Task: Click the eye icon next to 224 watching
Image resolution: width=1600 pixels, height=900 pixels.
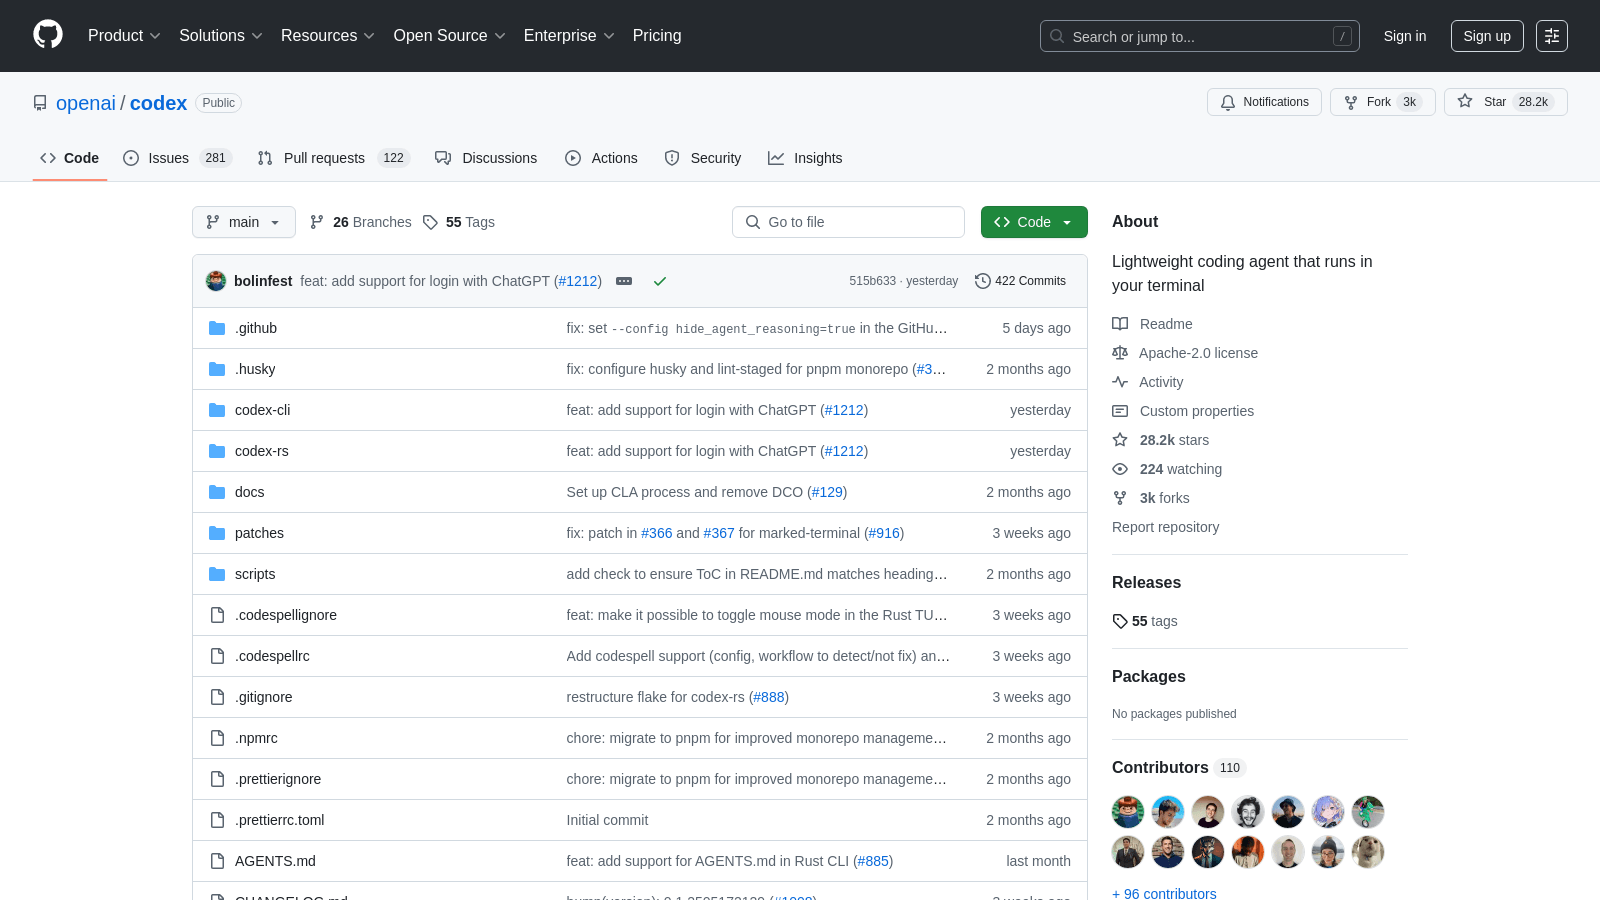Action: (x=1120, y=468)
